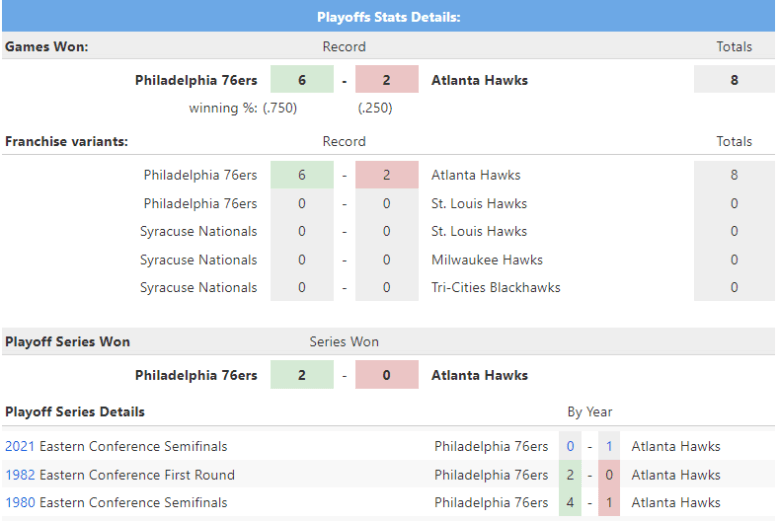The width and height of the screenshot is (778, 521).
Task: Click the games won total of 8
Action: pyautogui.click(x=734, y=80)
